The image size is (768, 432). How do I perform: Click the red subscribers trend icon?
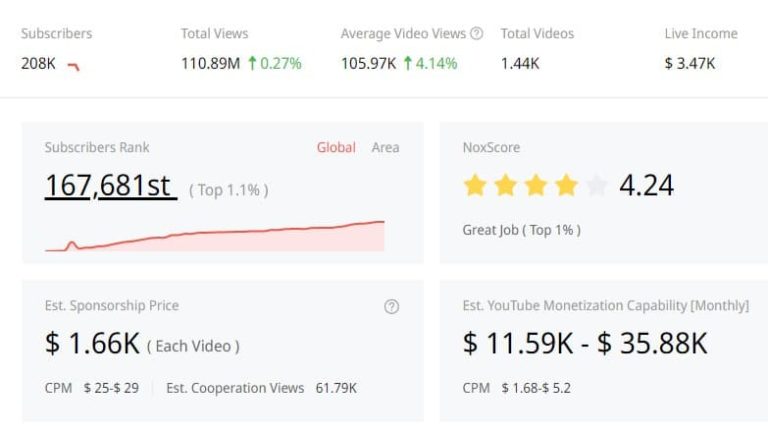tap(73, 66)
